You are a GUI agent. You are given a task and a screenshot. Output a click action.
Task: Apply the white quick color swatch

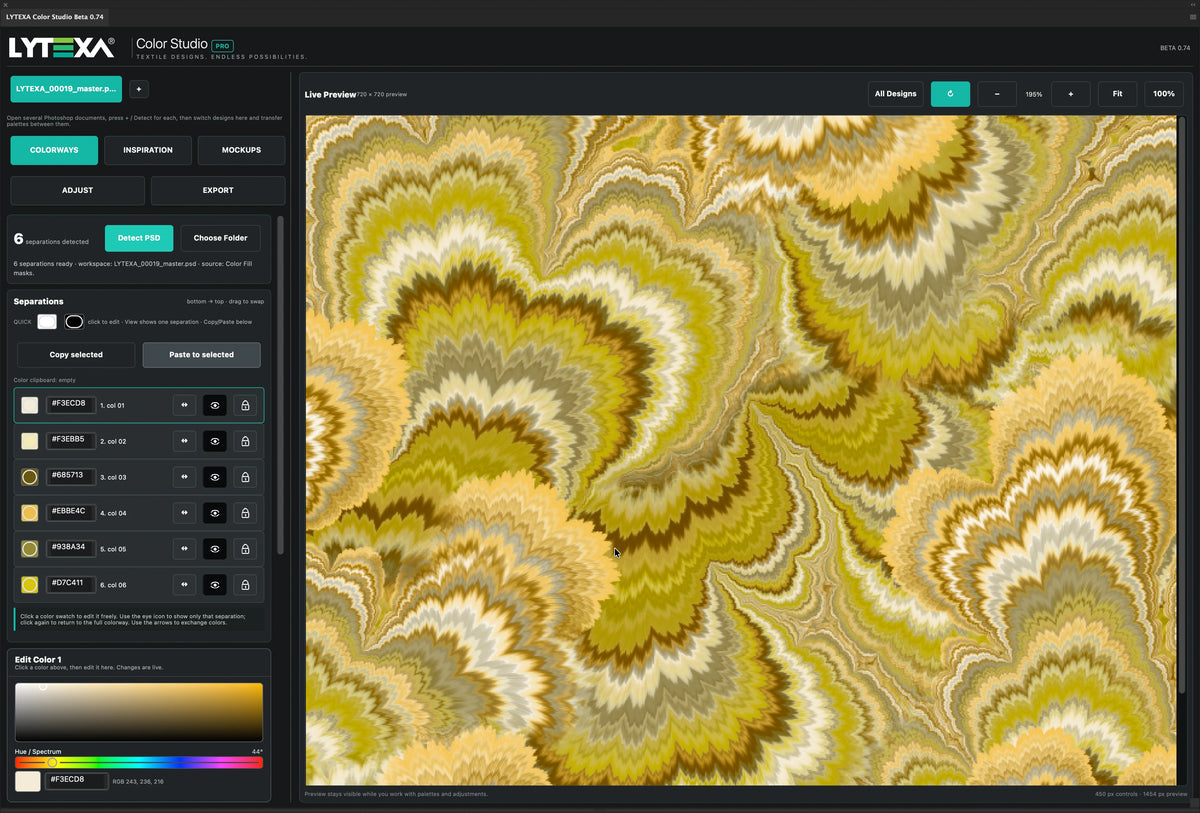tap(47, 322)
